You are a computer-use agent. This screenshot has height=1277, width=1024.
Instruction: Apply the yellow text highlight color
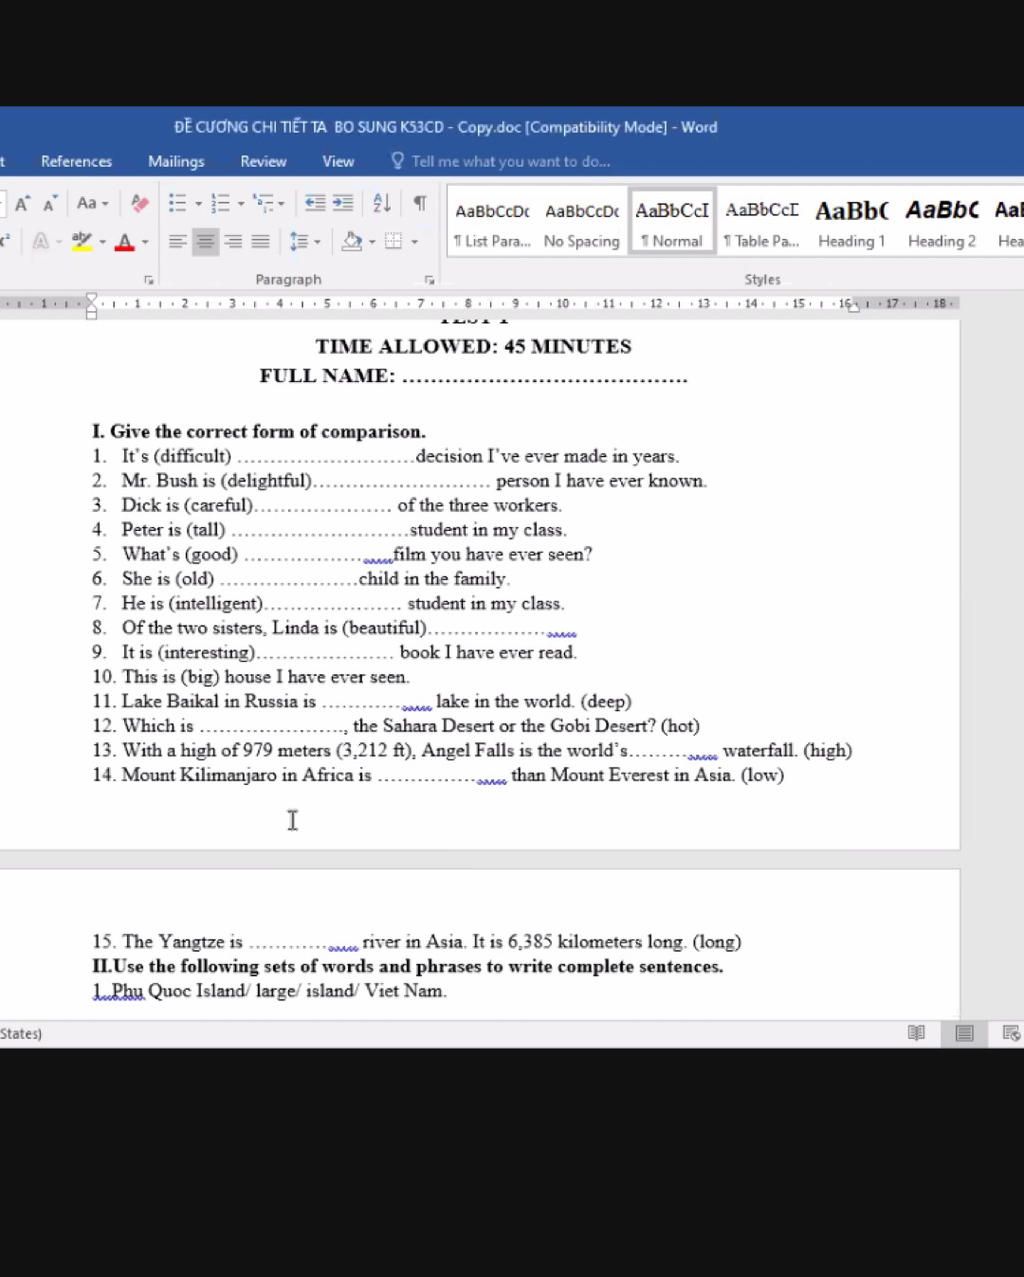[x=82, y=241]
